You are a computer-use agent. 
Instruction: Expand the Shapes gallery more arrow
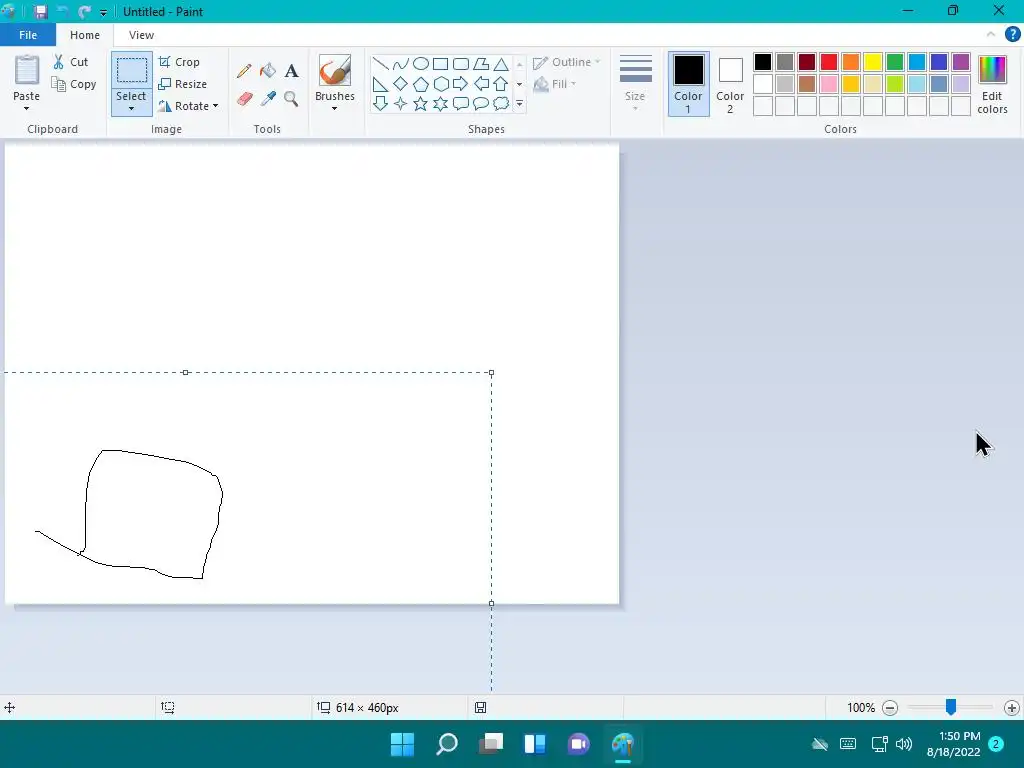(x=519, y=104)
